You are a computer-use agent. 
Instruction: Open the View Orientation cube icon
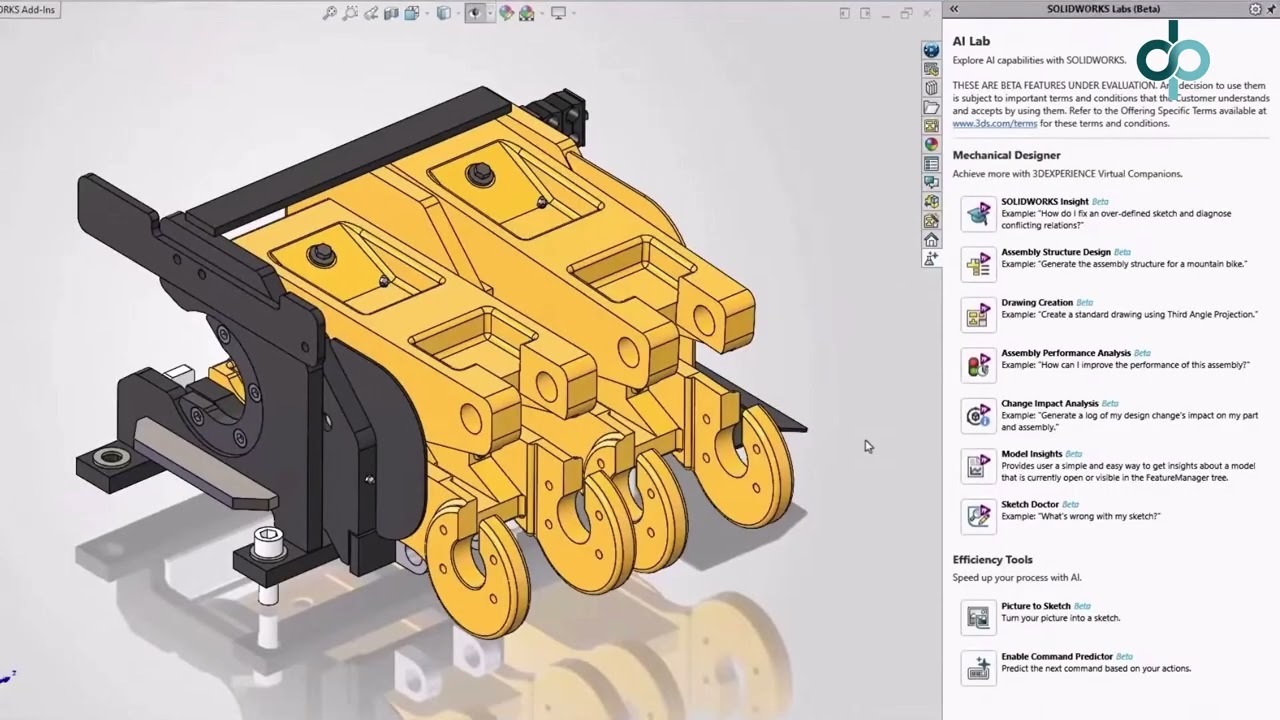[411, 12]
